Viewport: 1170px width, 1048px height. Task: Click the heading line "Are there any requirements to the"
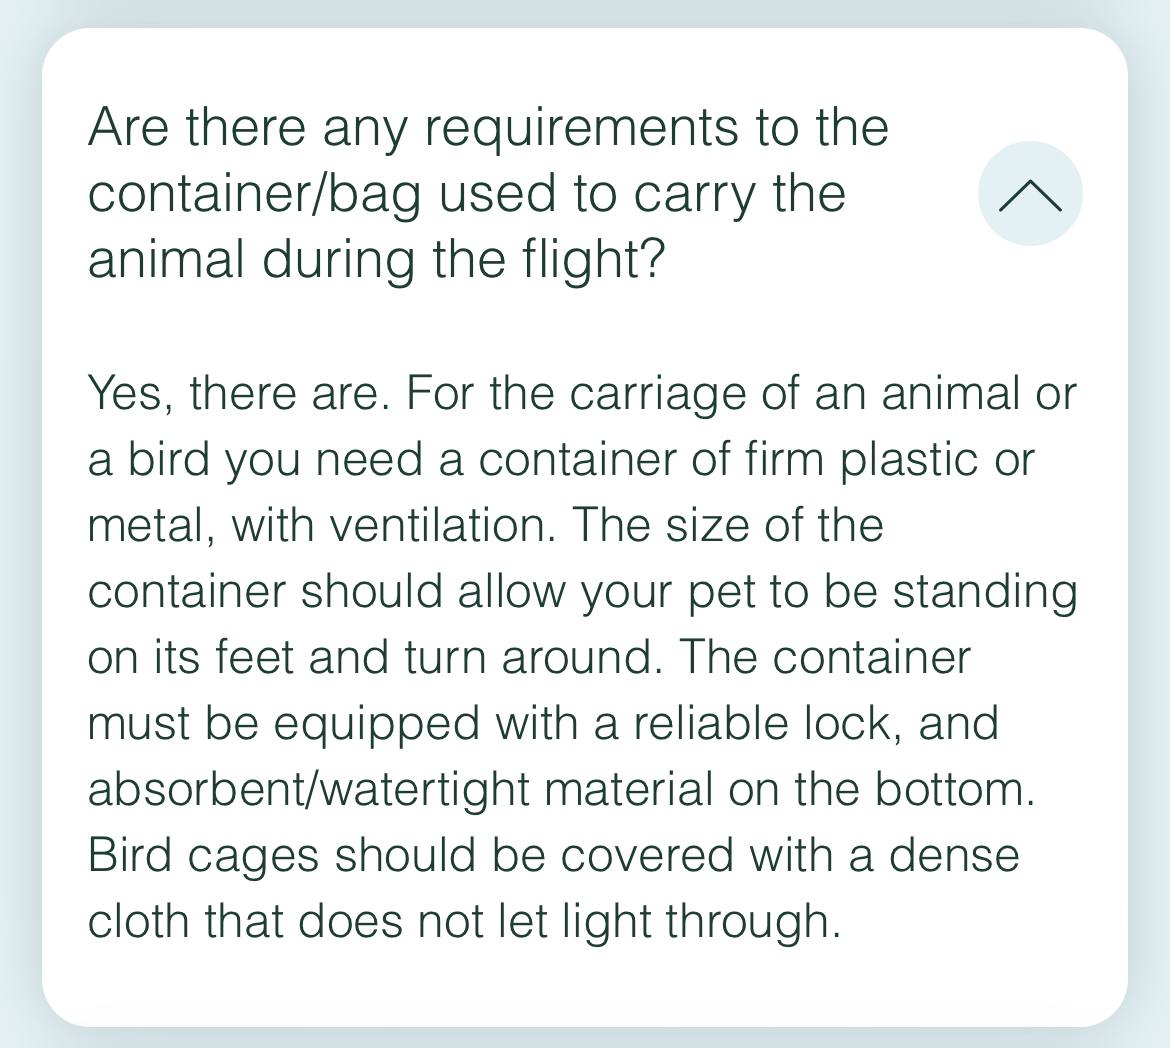click(488, 128)
